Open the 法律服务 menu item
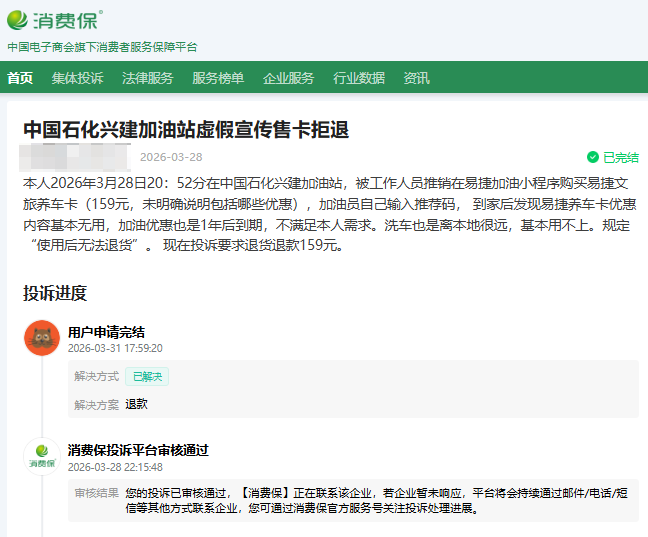This screenshot has height=537, width=648. point(147,78)
